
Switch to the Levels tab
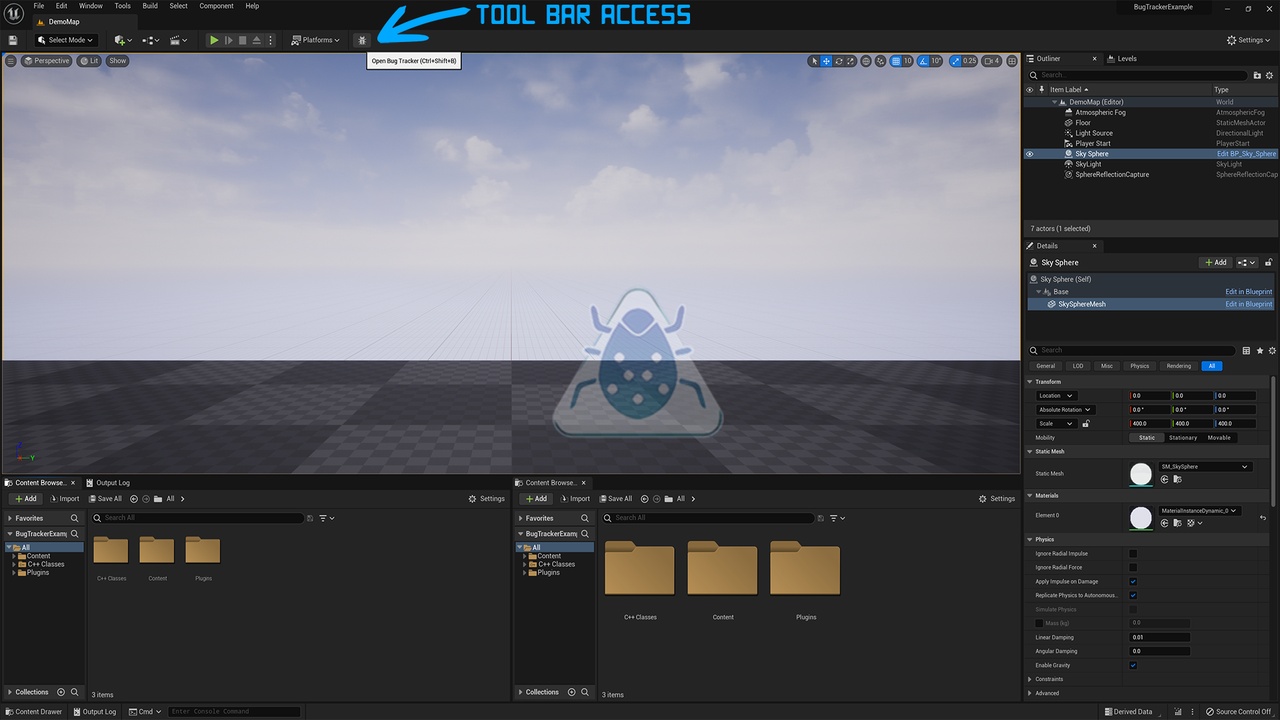coord(1126,59)
